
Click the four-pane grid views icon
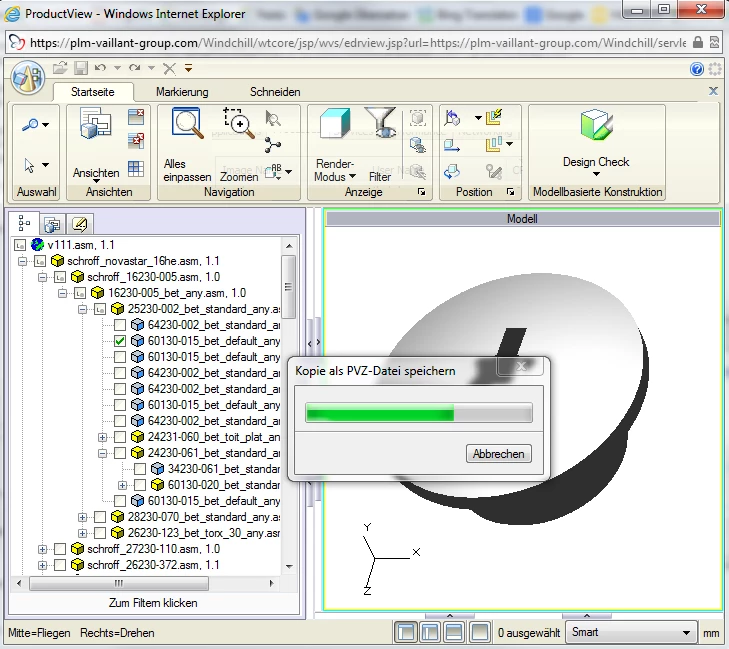coord(136,168)
